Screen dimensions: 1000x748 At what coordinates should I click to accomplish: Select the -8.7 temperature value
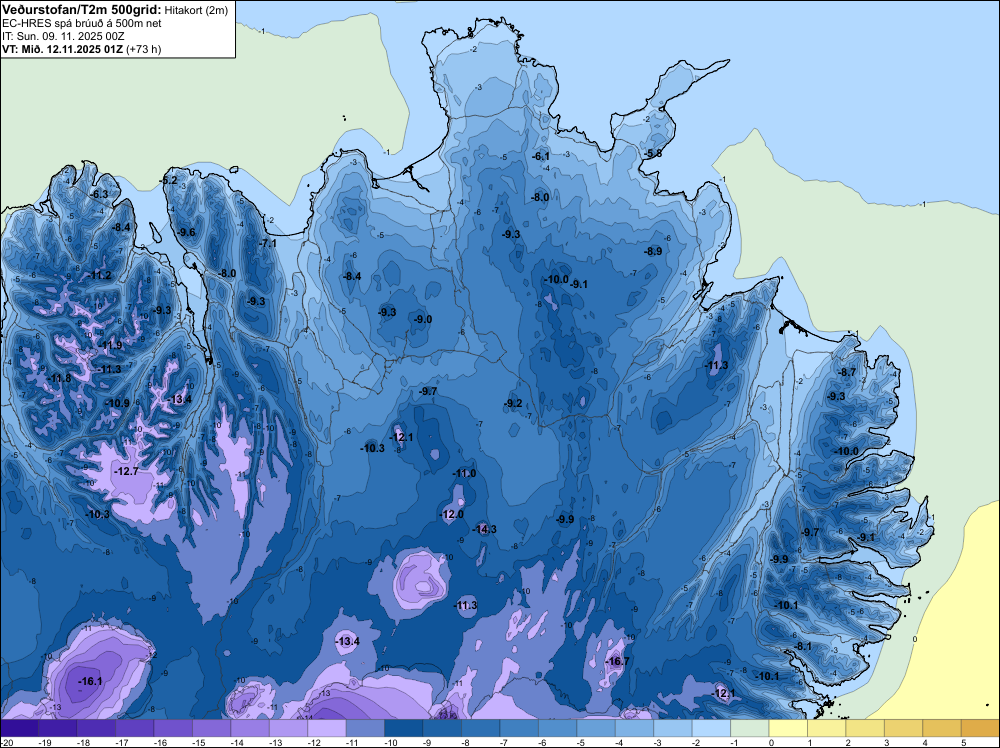846,372
